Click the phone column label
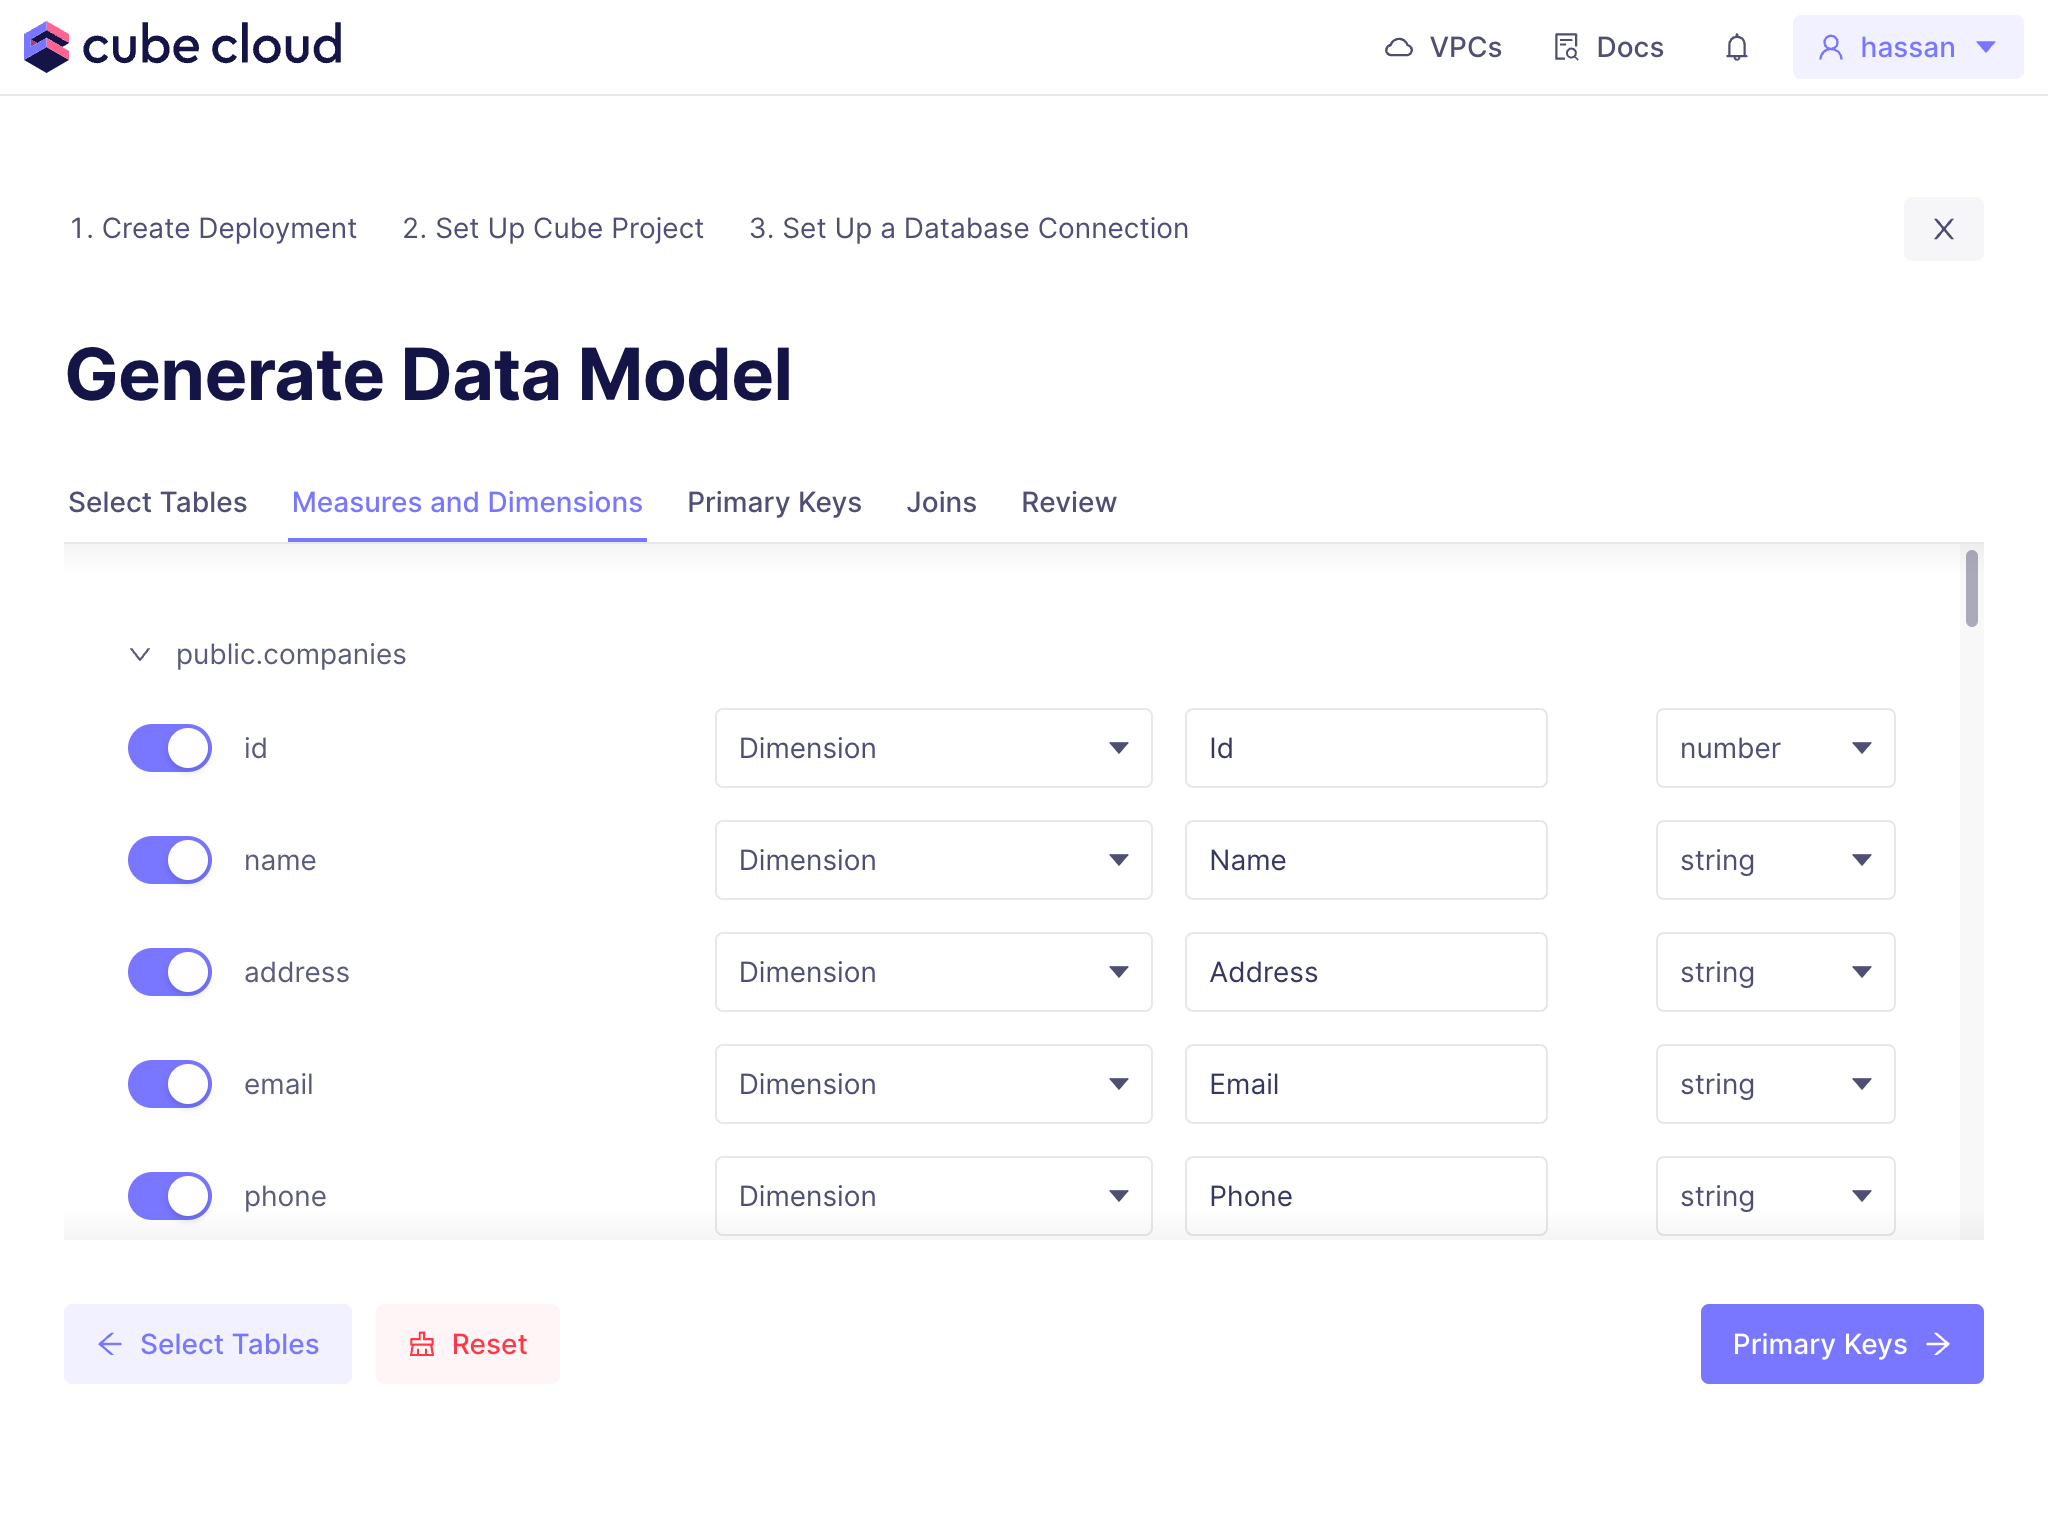 coord(285,1196)
